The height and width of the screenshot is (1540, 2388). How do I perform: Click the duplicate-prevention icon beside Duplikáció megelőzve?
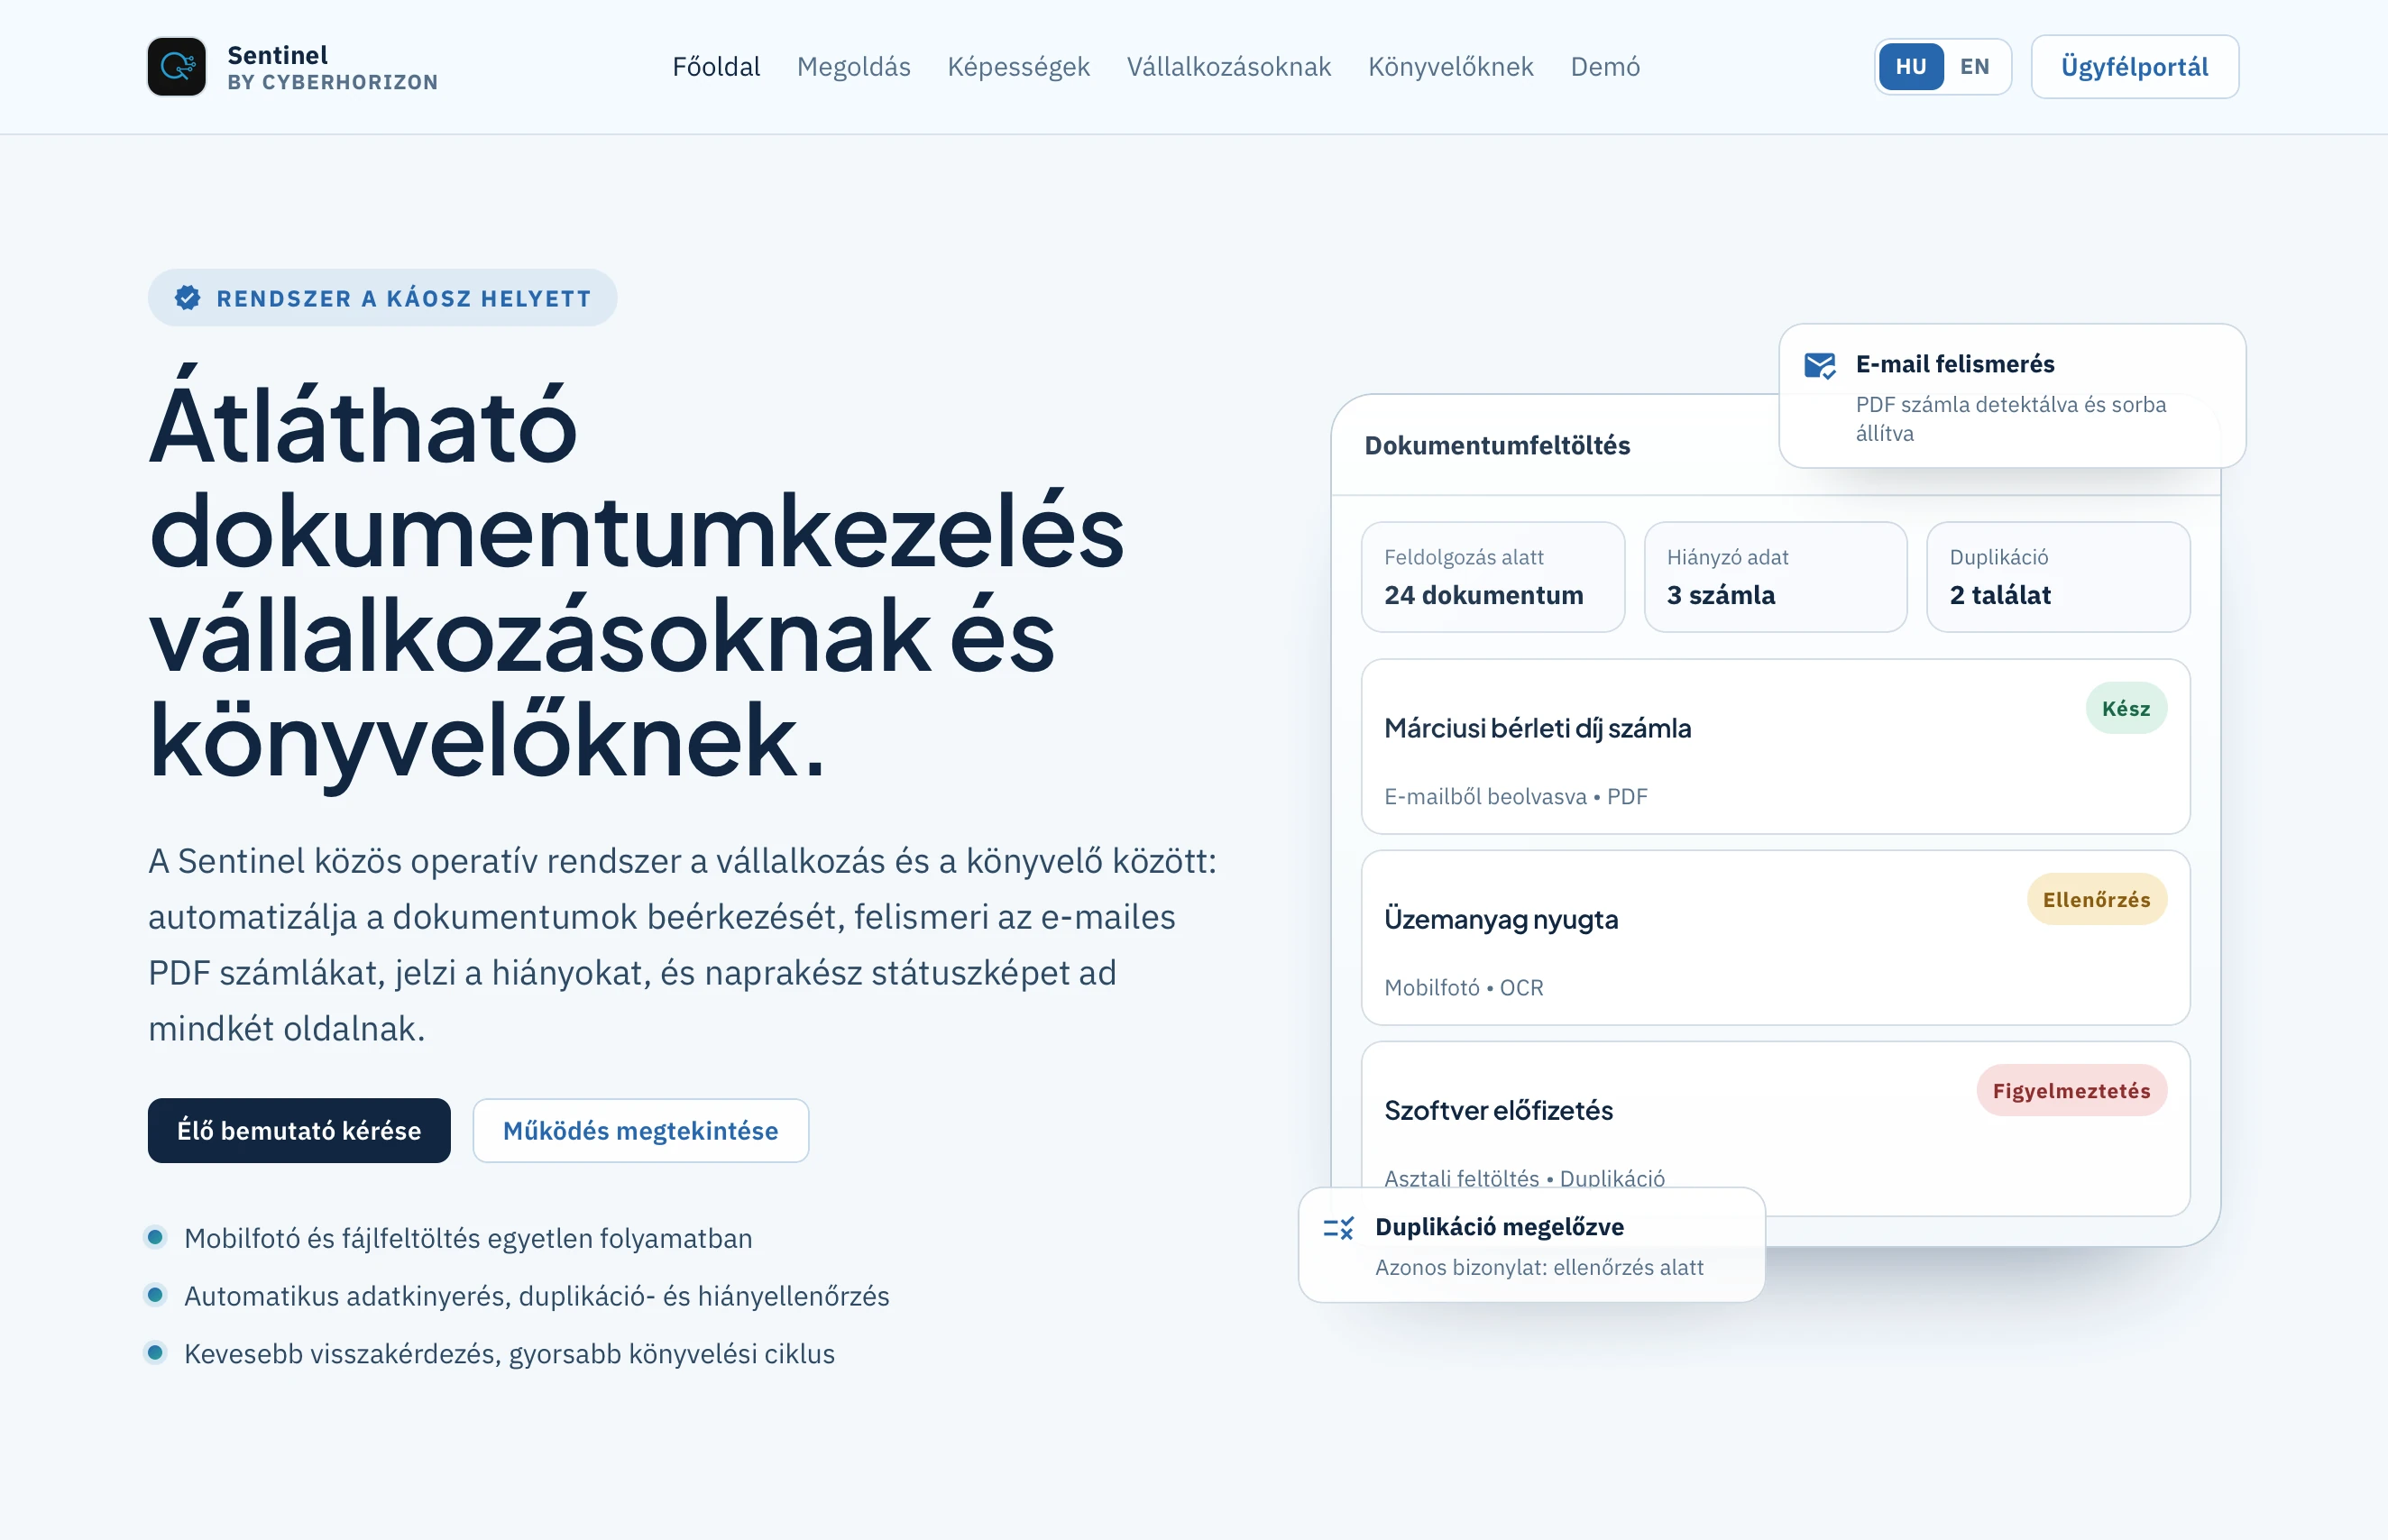tap(1338, 1228)
